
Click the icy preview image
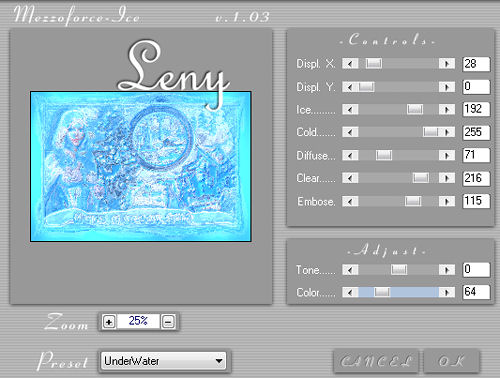141,166
